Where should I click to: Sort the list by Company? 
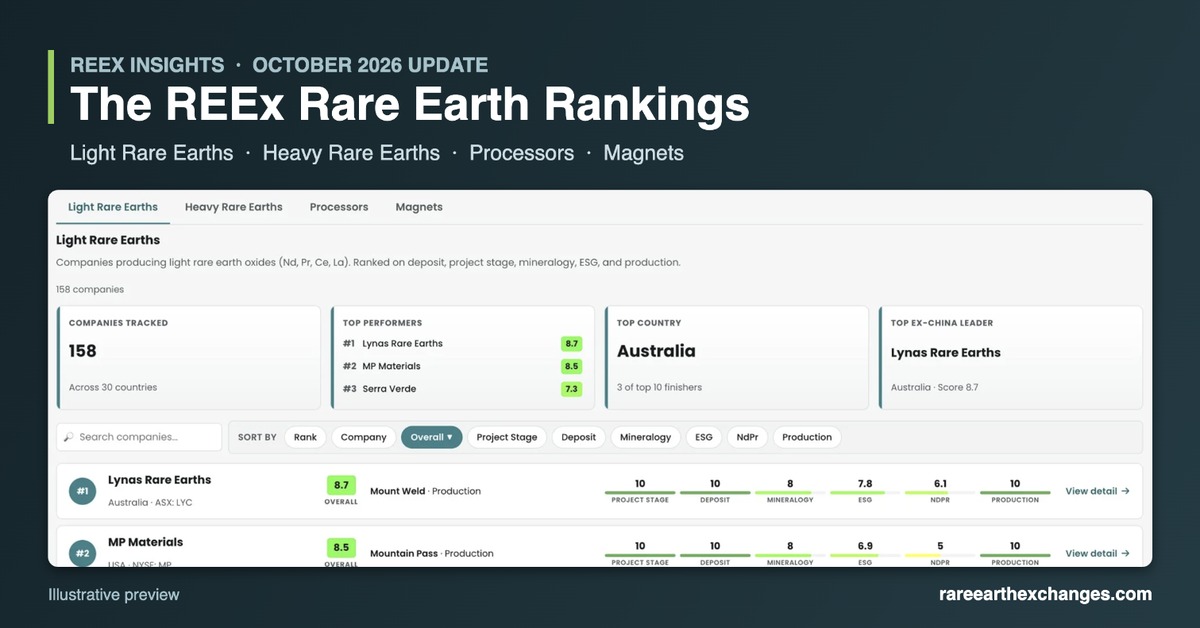(364, 437)
